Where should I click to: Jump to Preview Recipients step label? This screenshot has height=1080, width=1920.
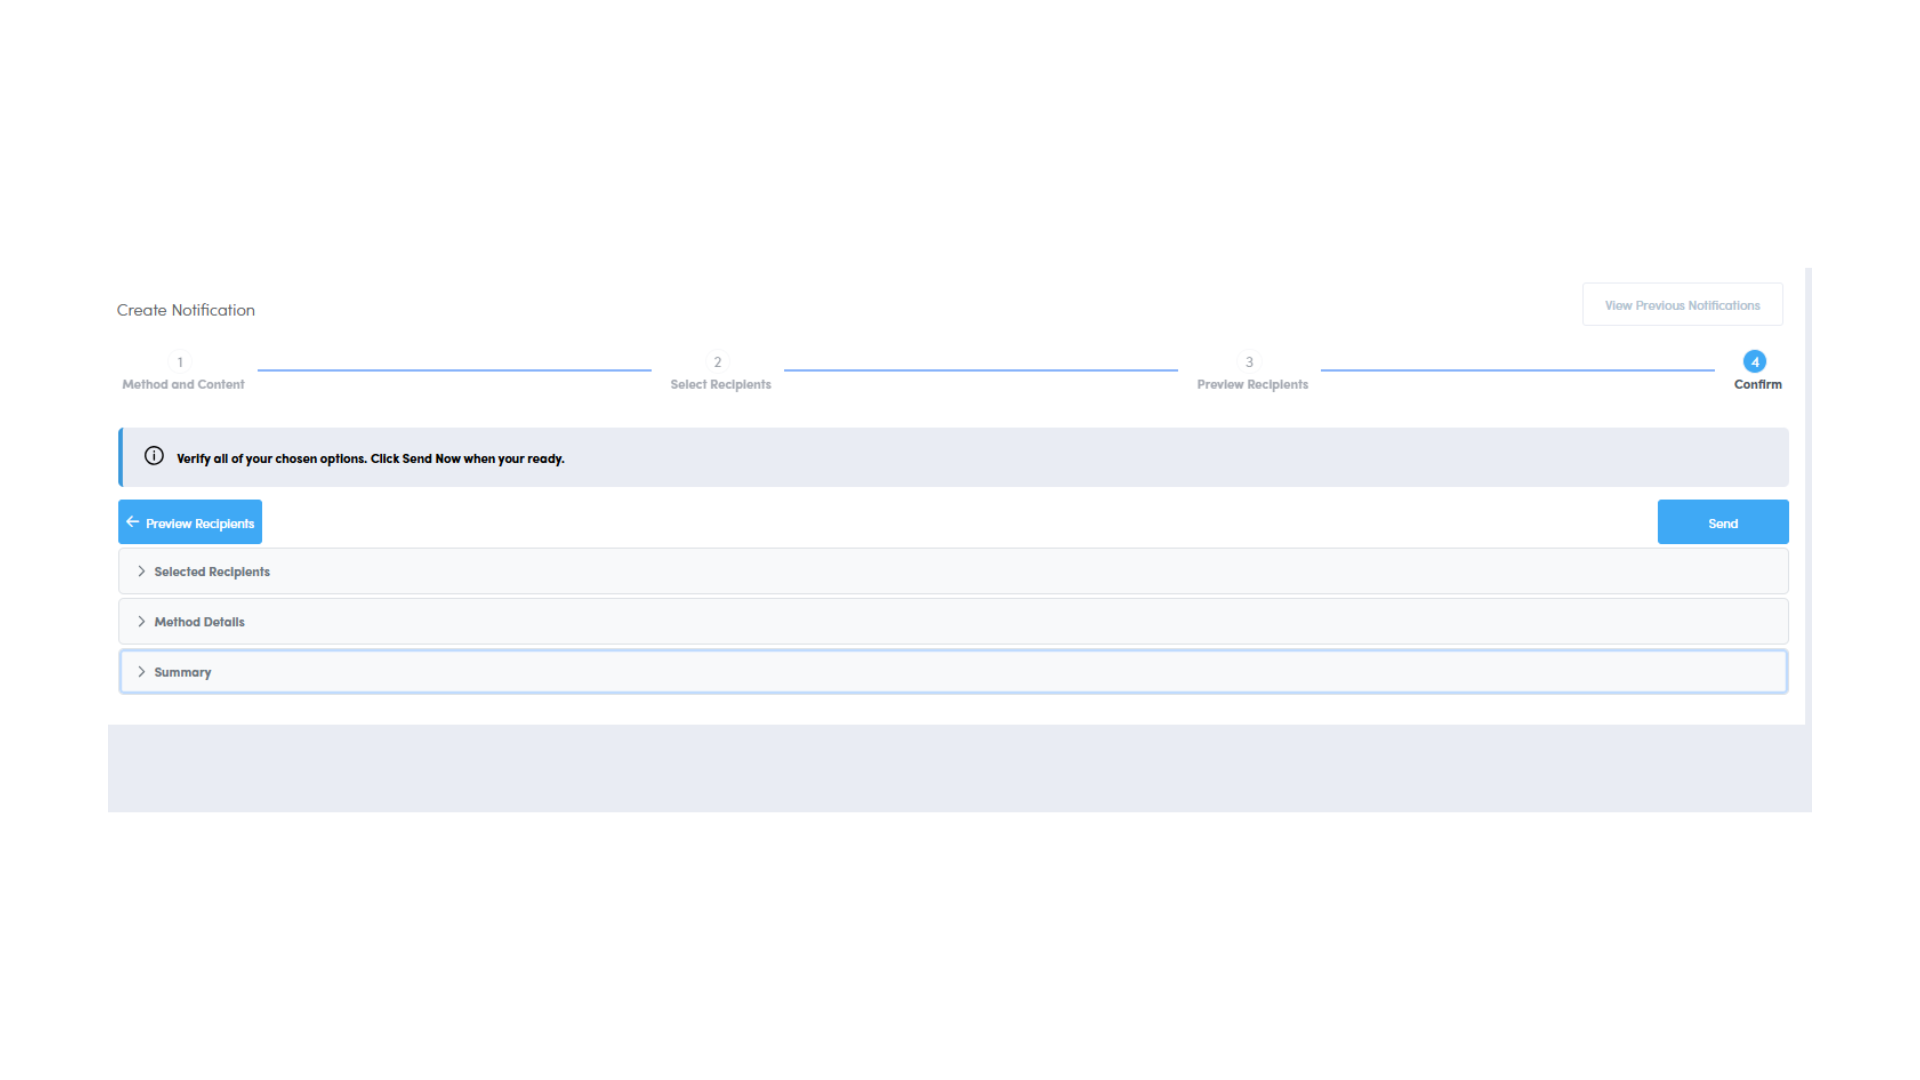point(1252,385)
